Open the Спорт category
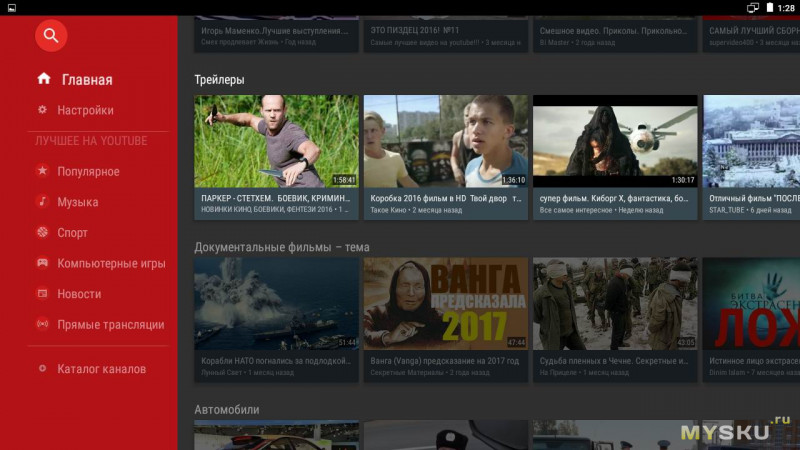800x450 pixels. (72, 233)
